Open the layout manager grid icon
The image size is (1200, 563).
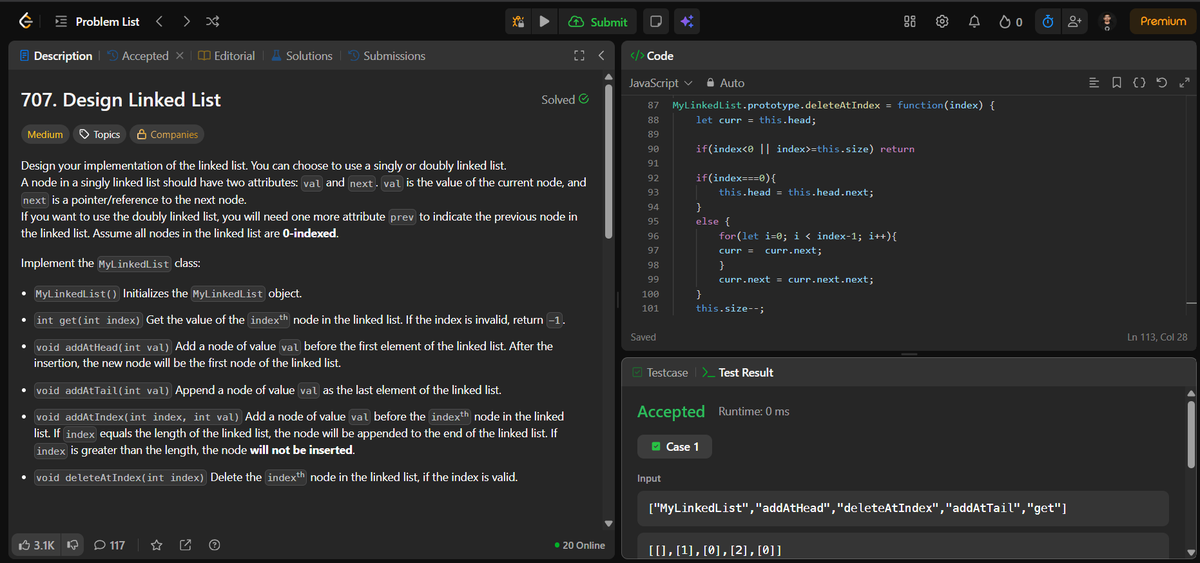tap(909, 21)
